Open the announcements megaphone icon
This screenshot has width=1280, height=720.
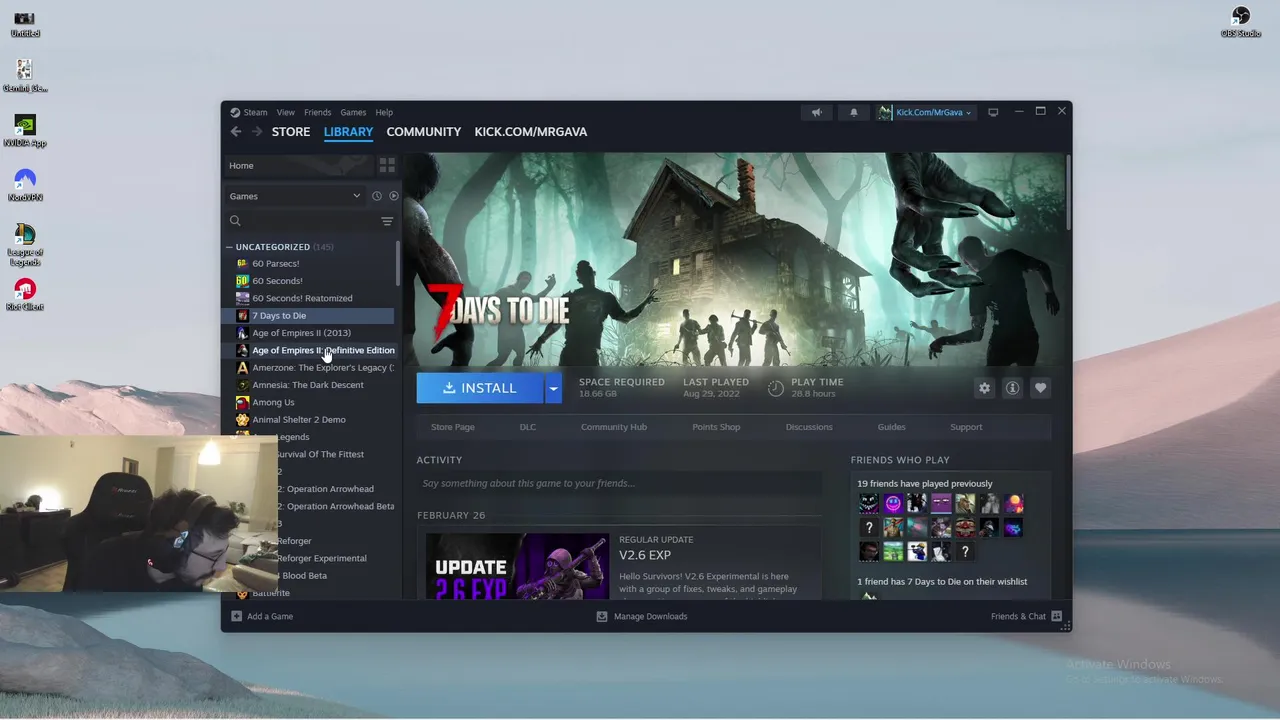[x=817, y=112]
